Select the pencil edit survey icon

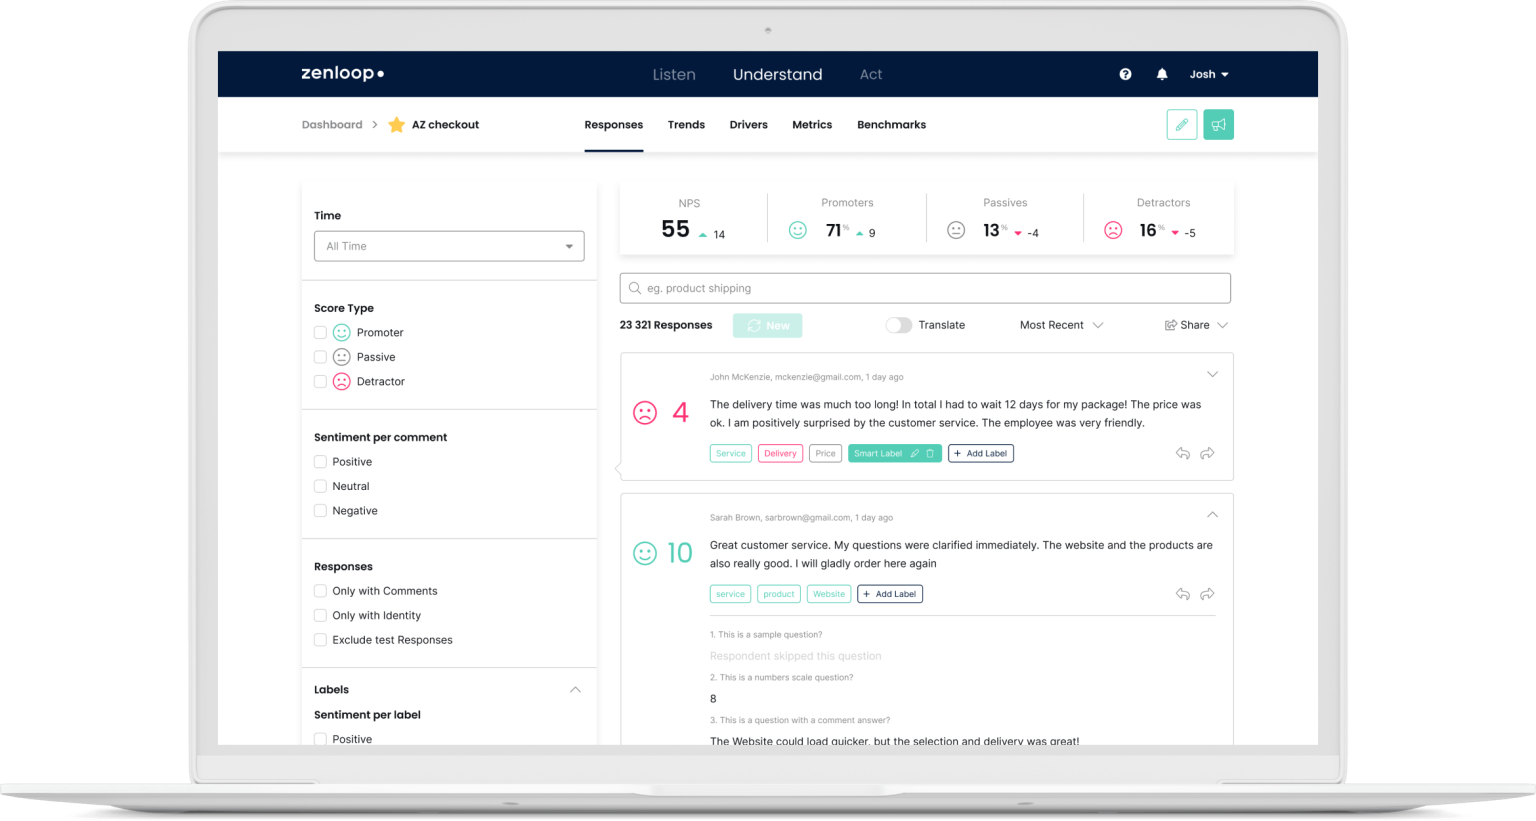tap(1181, 124)
